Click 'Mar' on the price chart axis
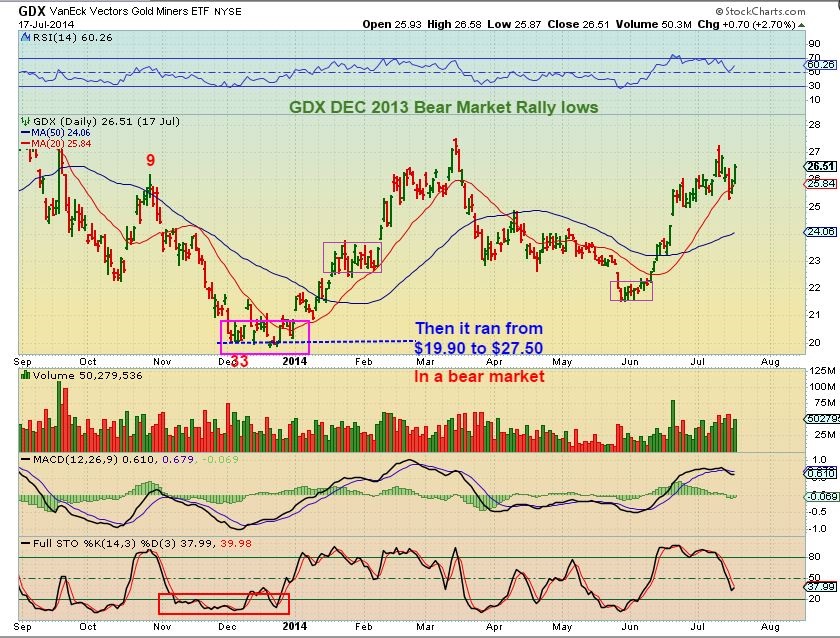Screen dimensions: 840x638 425,362
